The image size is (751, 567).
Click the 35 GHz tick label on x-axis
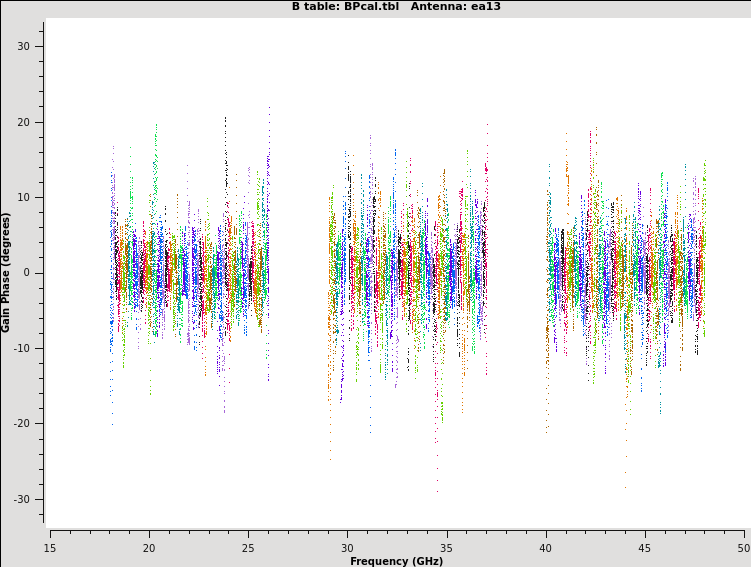pos(447,547)
